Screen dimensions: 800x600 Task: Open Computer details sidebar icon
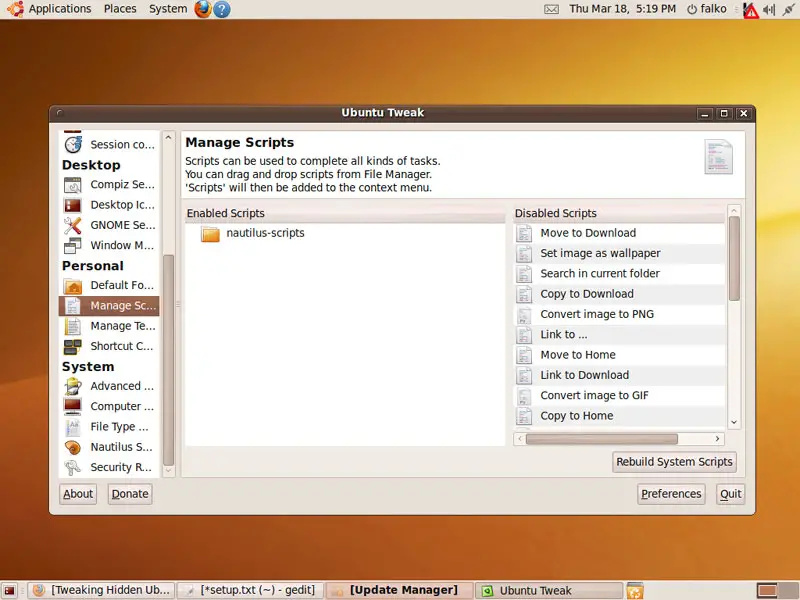click(x=73, y=407)
